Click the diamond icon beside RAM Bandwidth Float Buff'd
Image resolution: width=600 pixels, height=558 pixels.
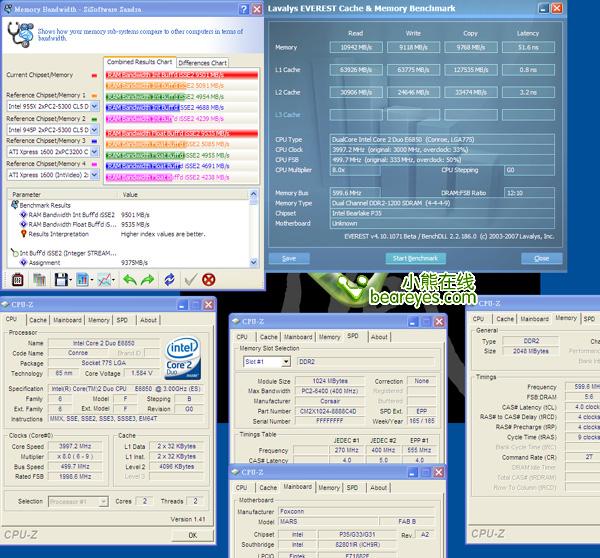pyautogui.click(x=23, y=224)
